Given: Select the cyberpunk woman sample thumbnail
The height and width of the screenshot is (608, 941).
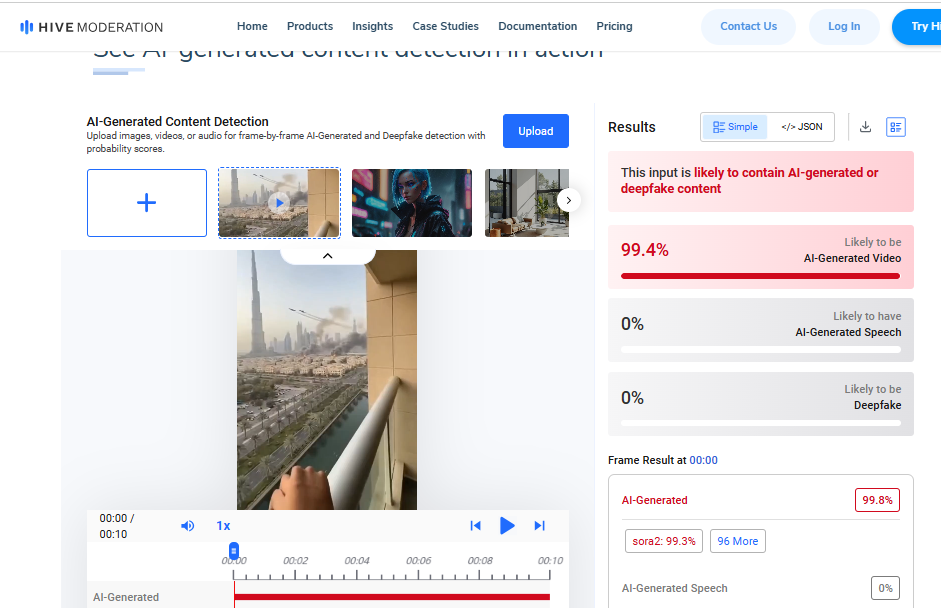Looking at the screenshot, I should pos(412,203).
